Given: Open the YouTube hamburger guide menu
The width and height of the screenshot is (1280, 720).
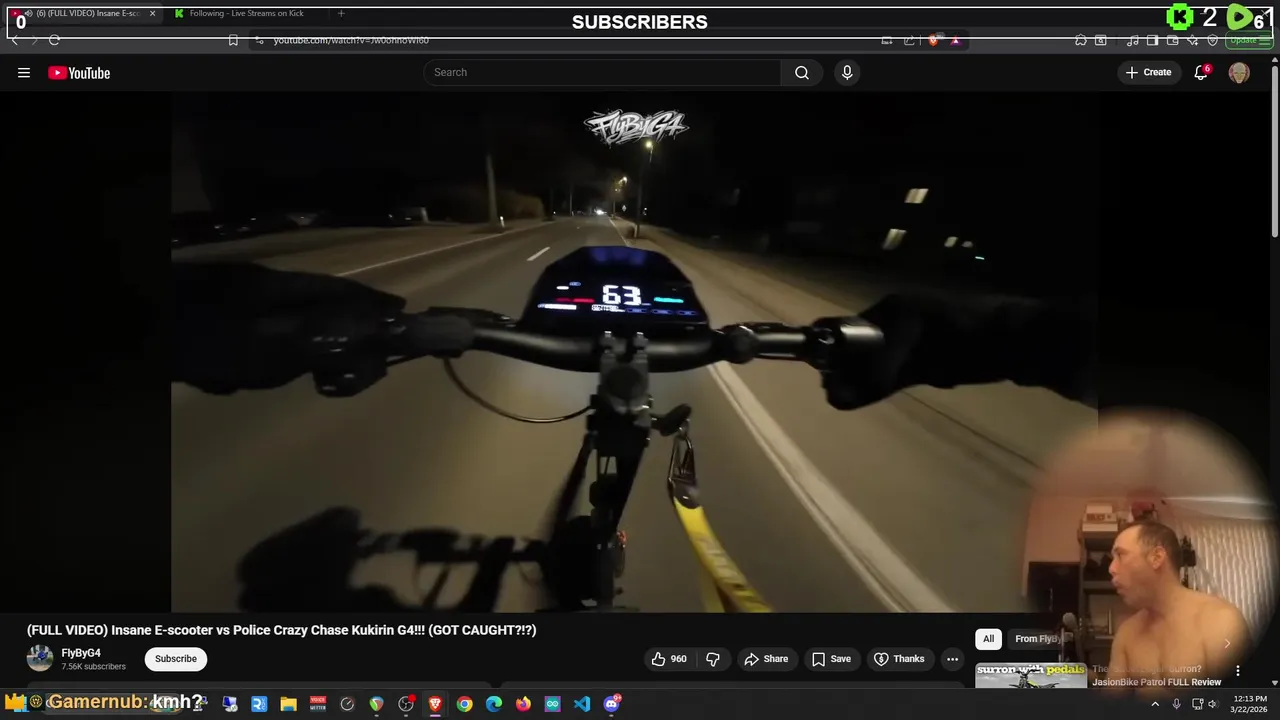Looking at the screenshot, I should pos(24,72).
